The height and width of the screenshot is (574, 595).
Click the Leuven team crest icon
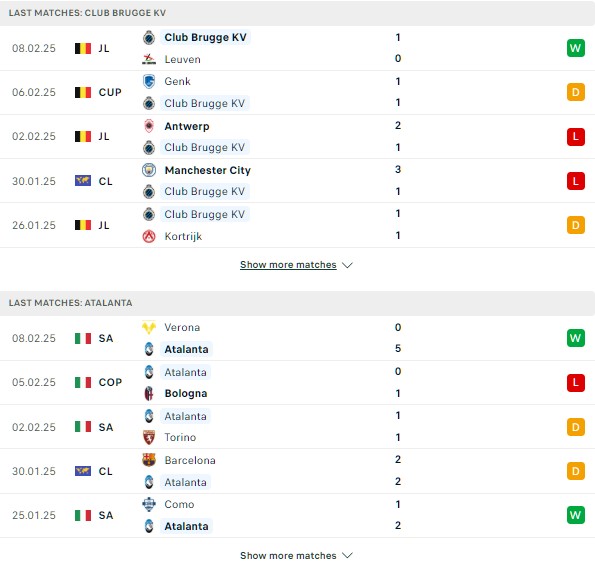149,59
